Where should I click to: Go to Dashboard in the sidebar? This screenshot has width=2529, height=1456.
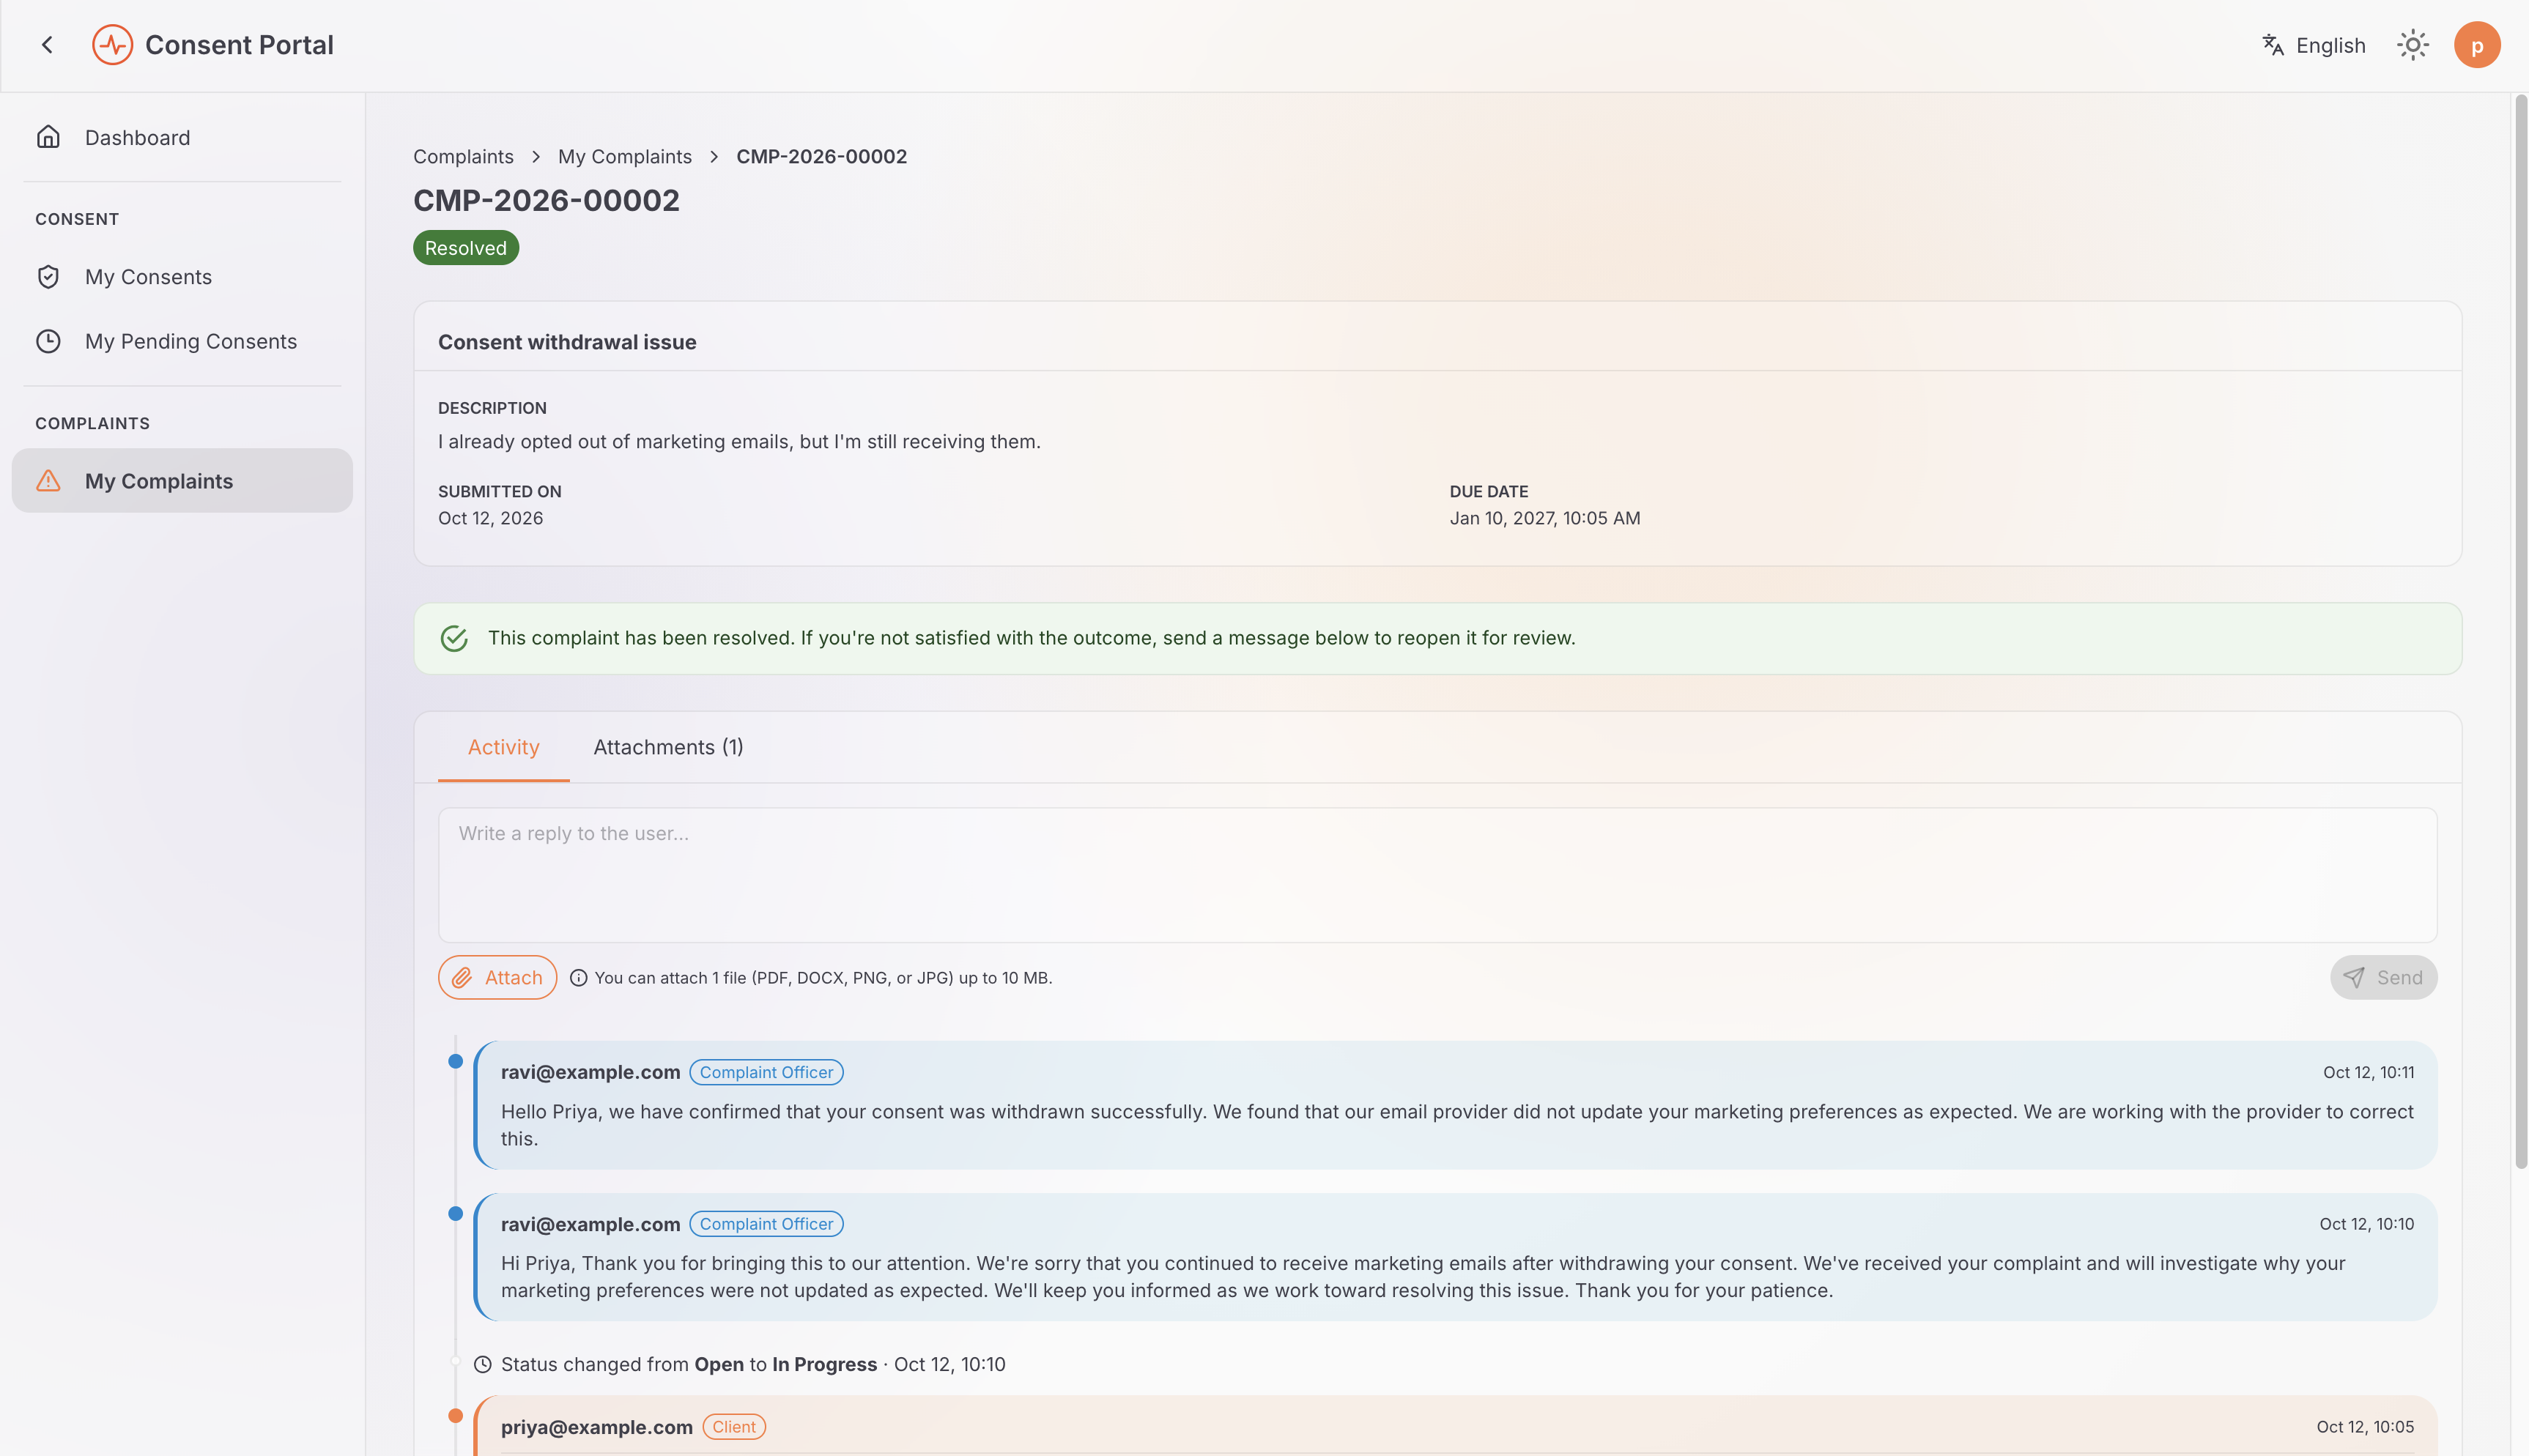[x=182, y=137]
